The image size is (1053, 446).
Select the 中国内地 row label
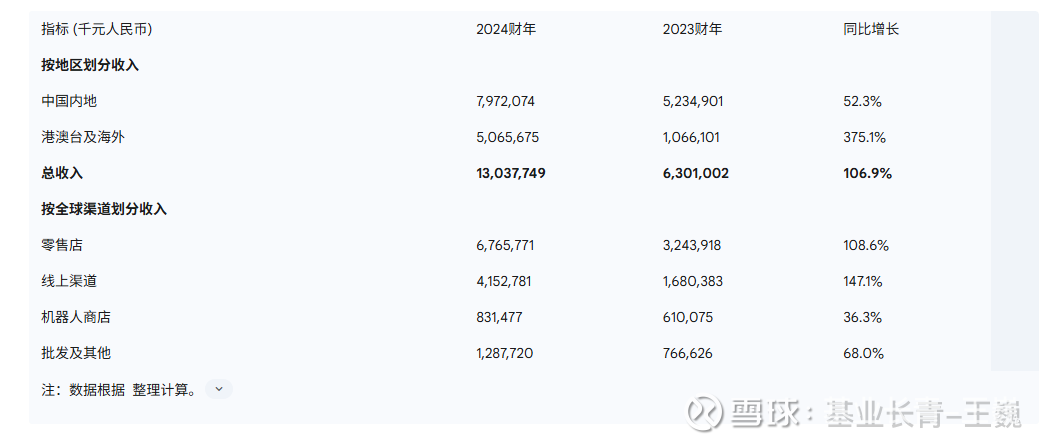pyautogui.click(x=69, y=101)
